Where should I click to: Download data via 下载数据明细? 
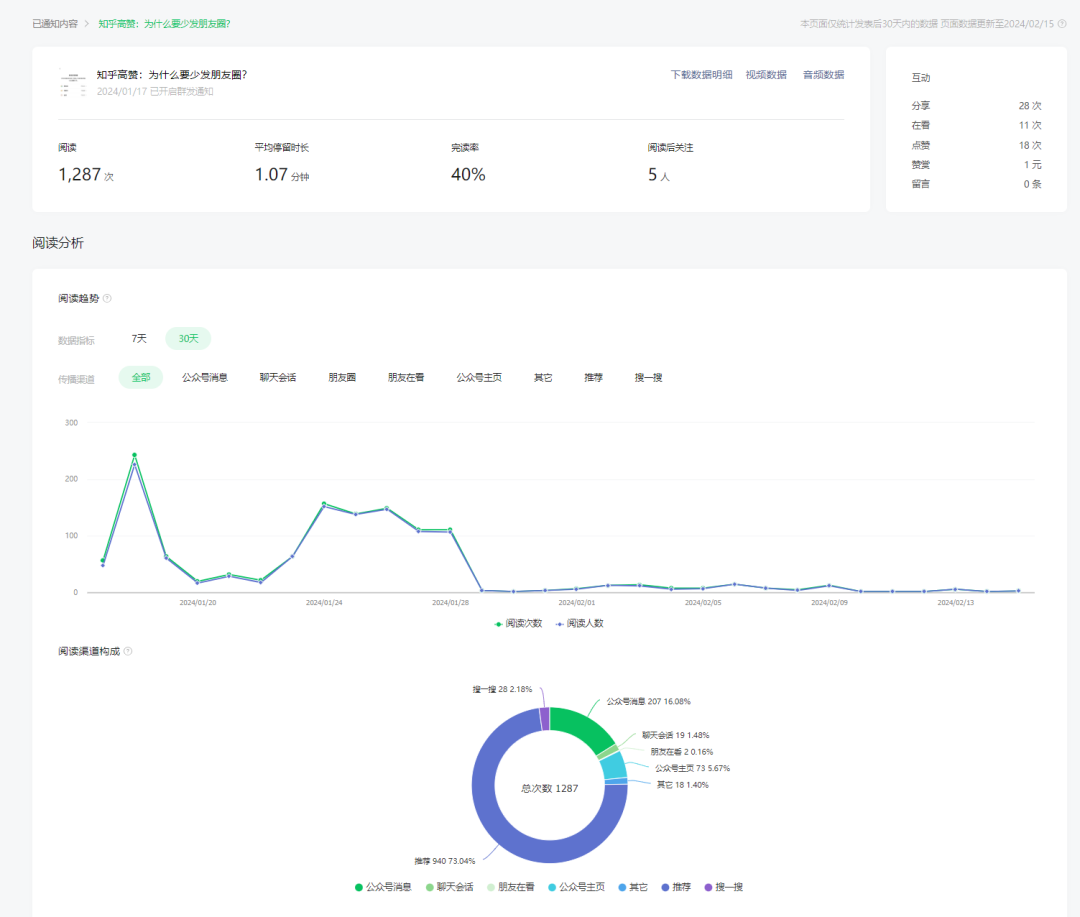pyautogui.click(x=701, y=74)
